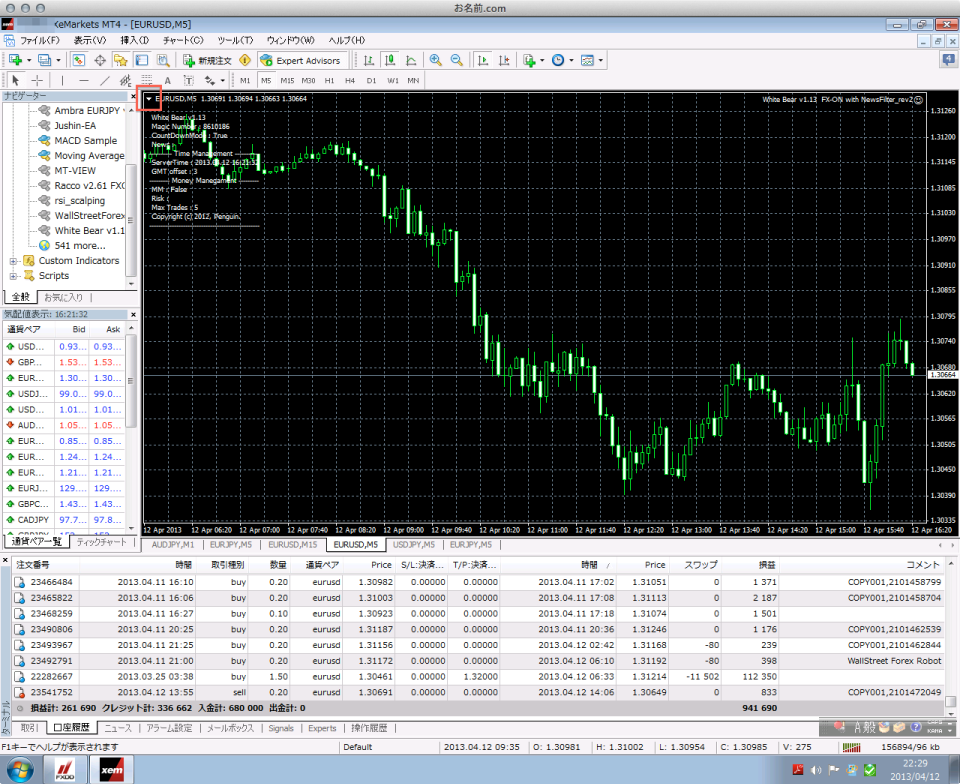
Task: Select the vertical line drawing tool
Action: click(62, 80)
